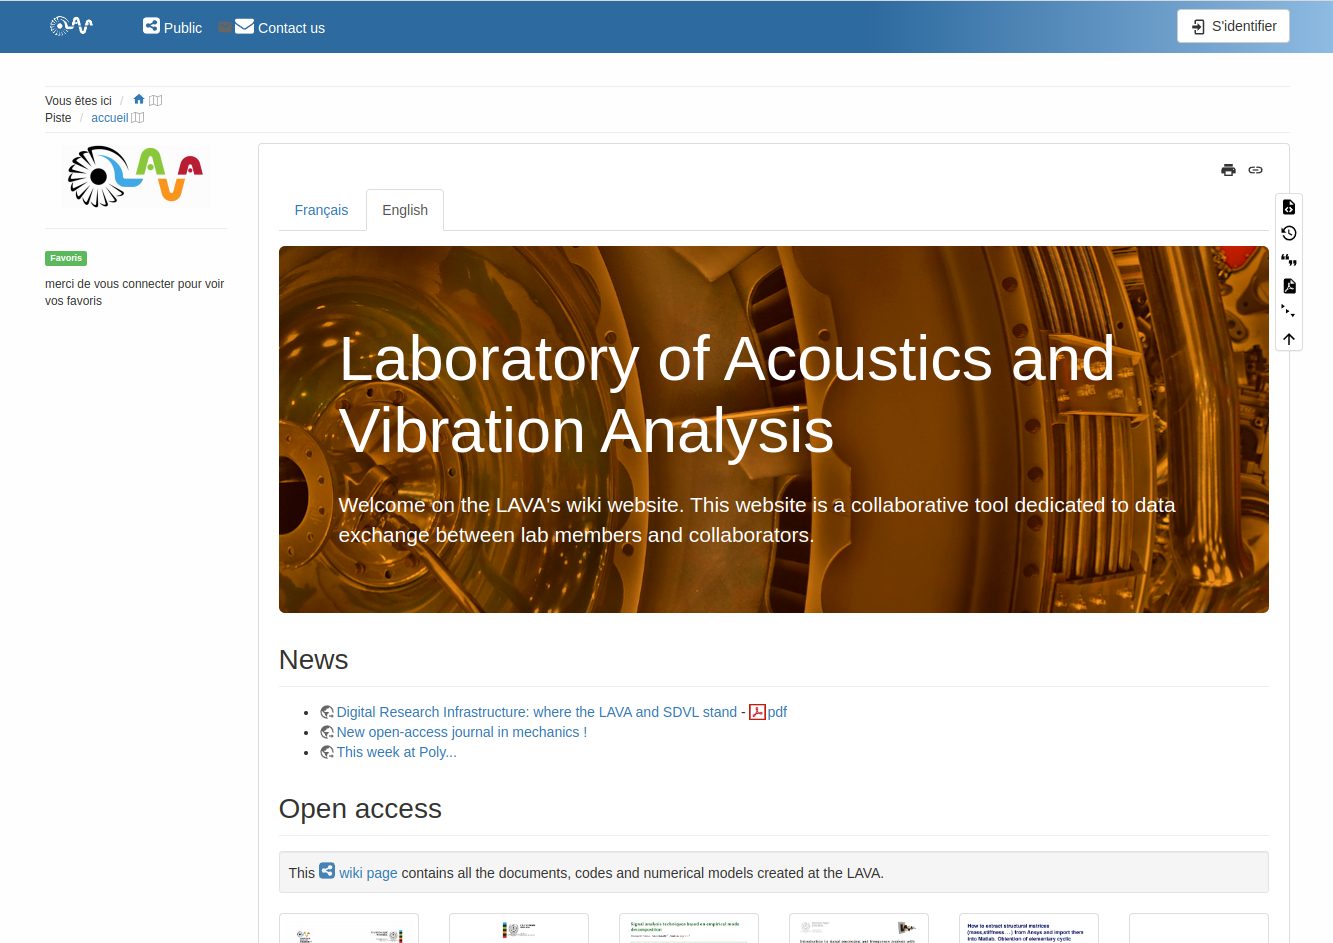Open the Contact us link
1333x943 pixels.
pos(280,27)
